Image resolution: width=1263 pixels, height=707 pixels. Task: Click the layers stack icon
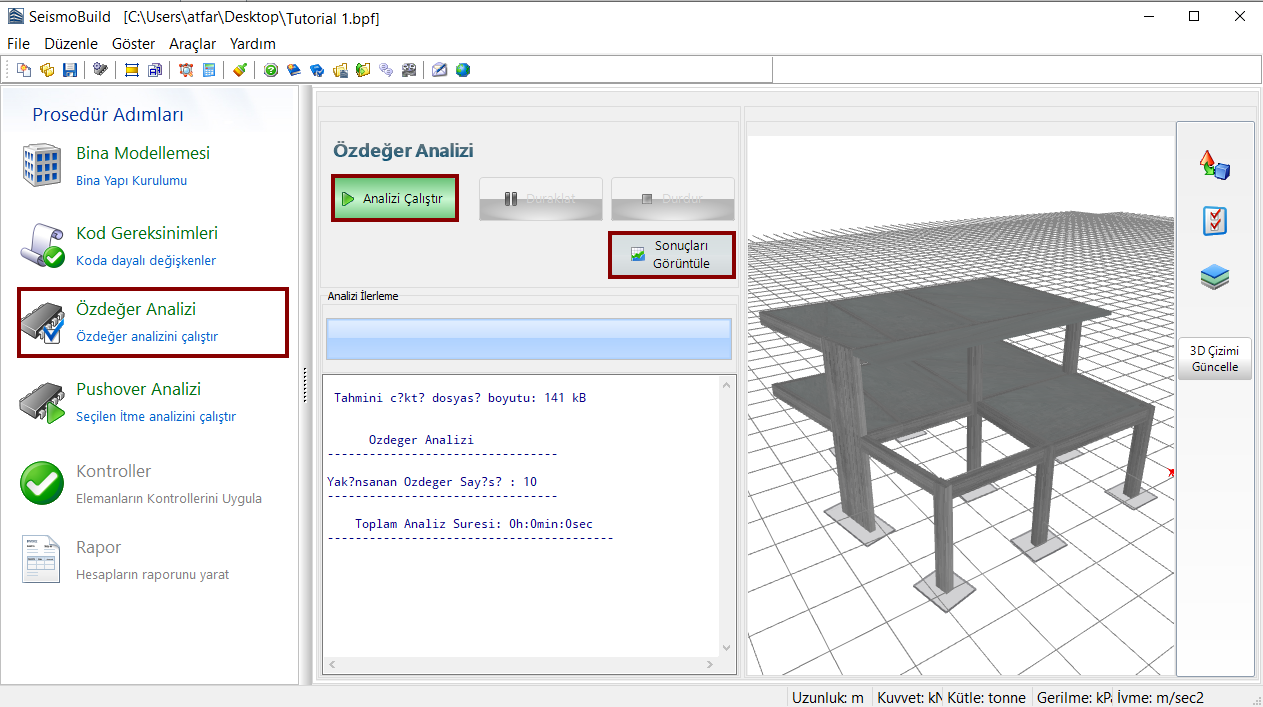click(1214, 278)
